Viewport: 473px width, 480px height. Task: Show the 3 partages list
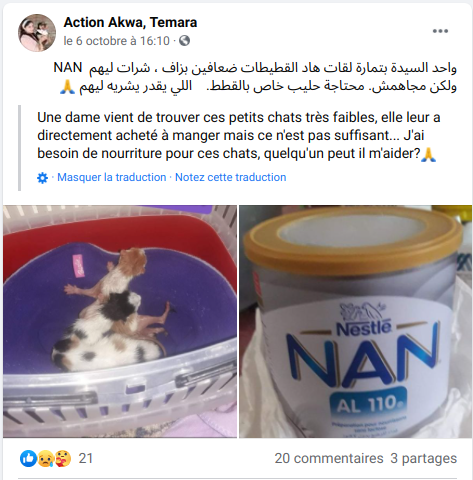click(x=423, y=459)
